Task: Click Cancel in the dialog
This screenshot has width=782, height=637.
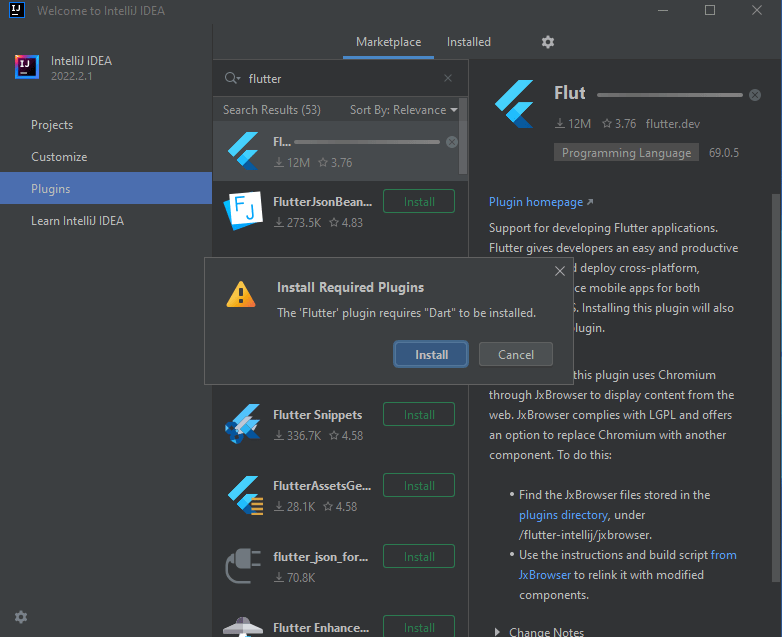Action: pos(516,355)
